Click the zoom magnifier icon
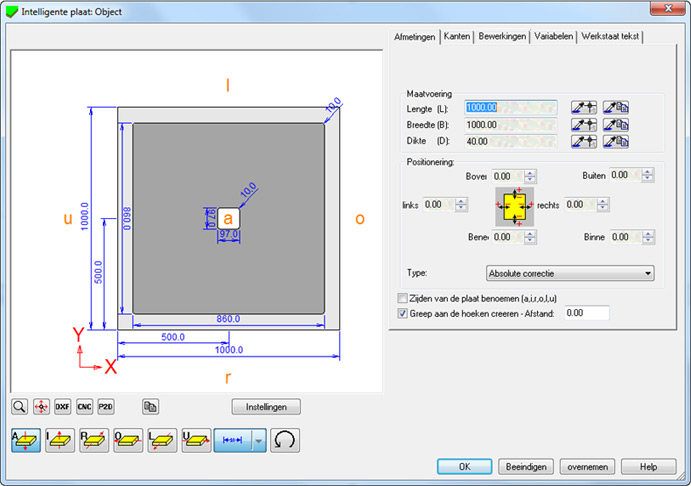The image size is (691, 486). coord(19,406)
